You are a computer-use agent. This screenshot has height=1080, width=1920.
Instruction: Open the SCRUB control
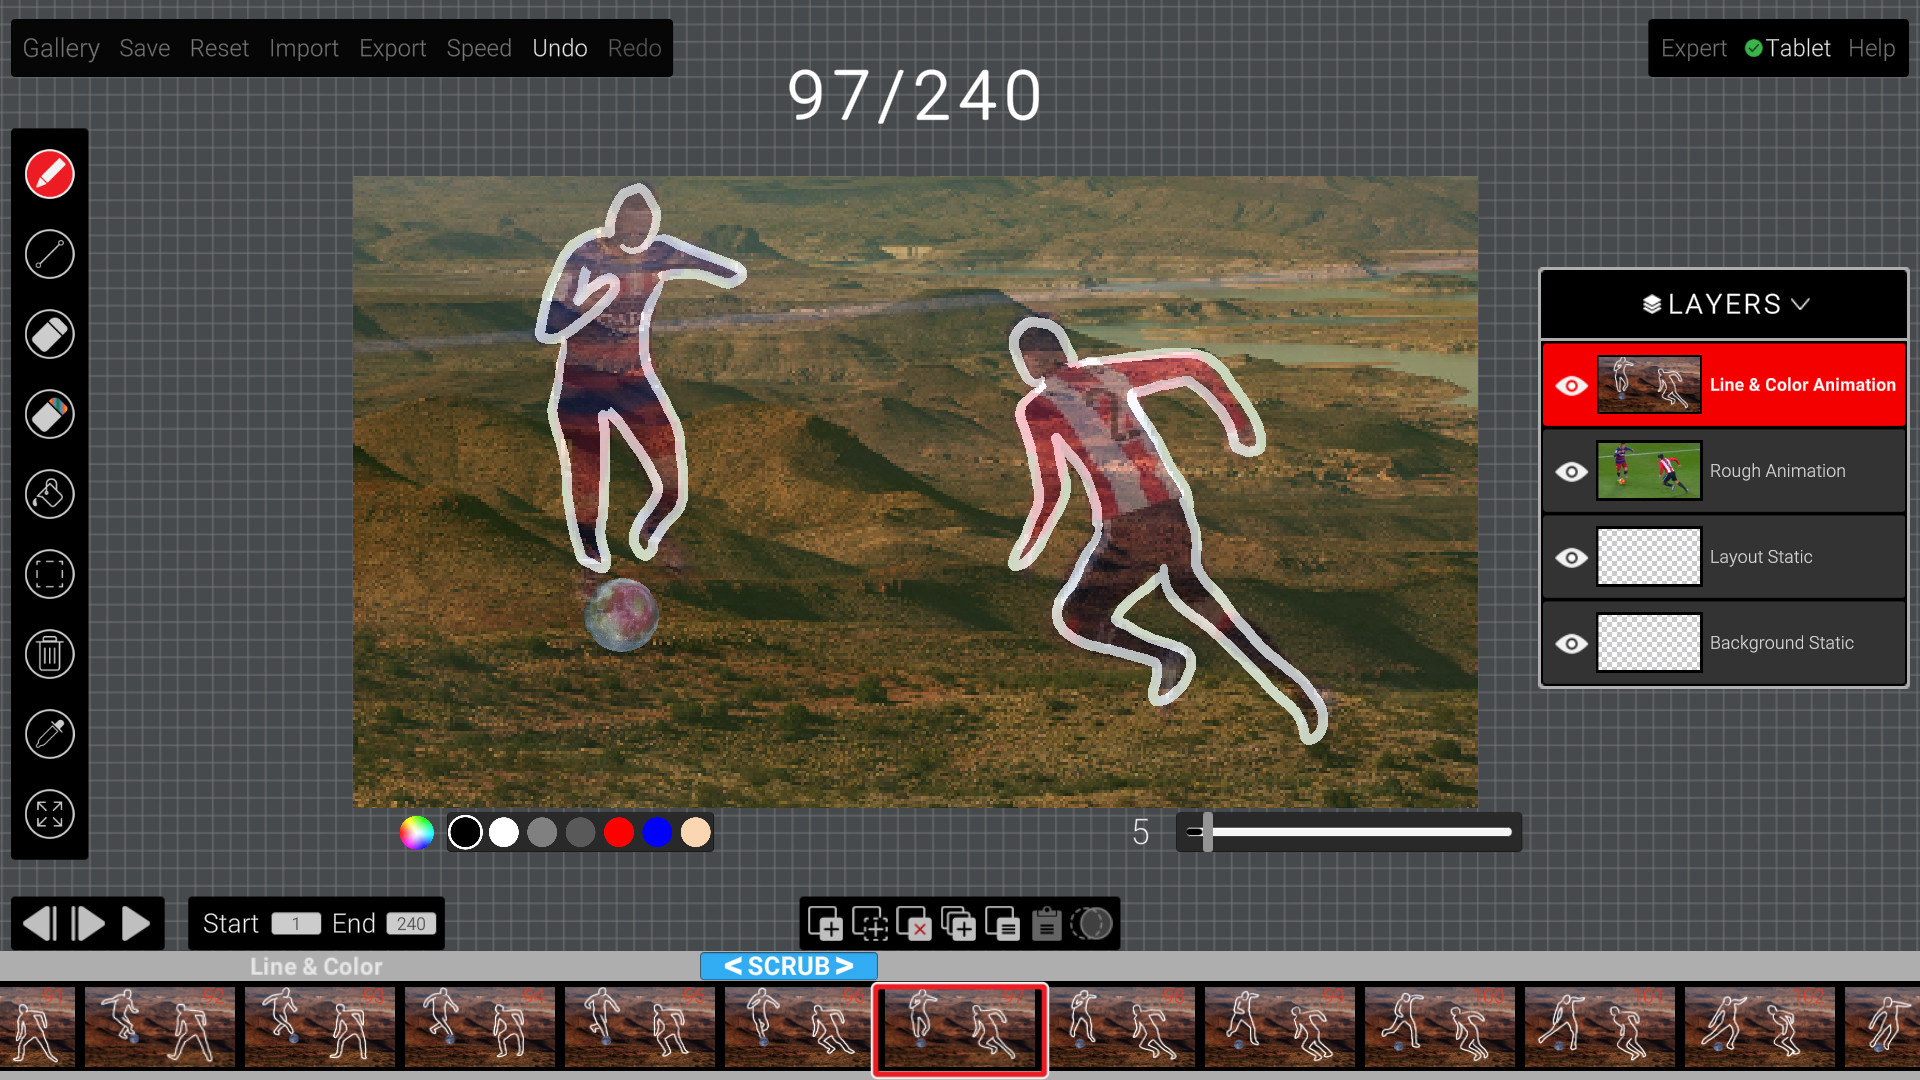(790, 966)
